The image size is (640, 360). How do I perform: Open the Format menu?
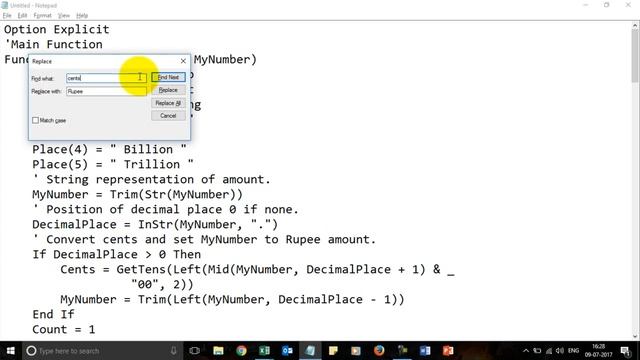(42, 16)
